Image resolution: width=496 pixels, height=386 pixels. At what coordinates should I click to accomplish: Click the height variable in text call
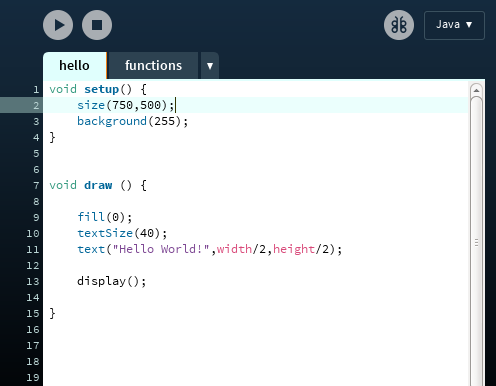point(294,249)
